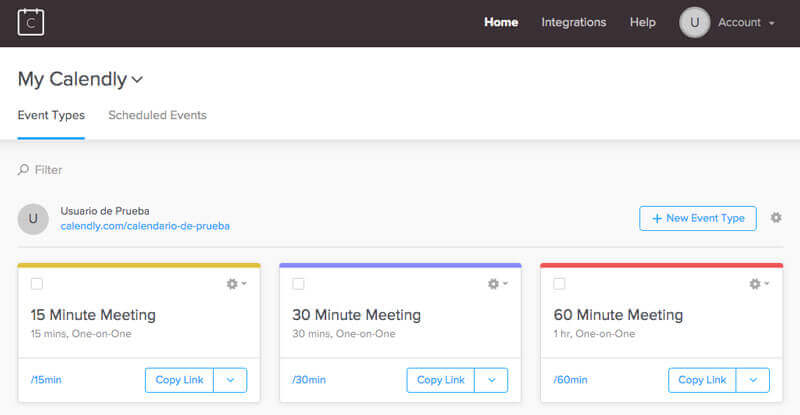
Task: Click the 30 Minute Meeting title
Action: coord(356,315)
